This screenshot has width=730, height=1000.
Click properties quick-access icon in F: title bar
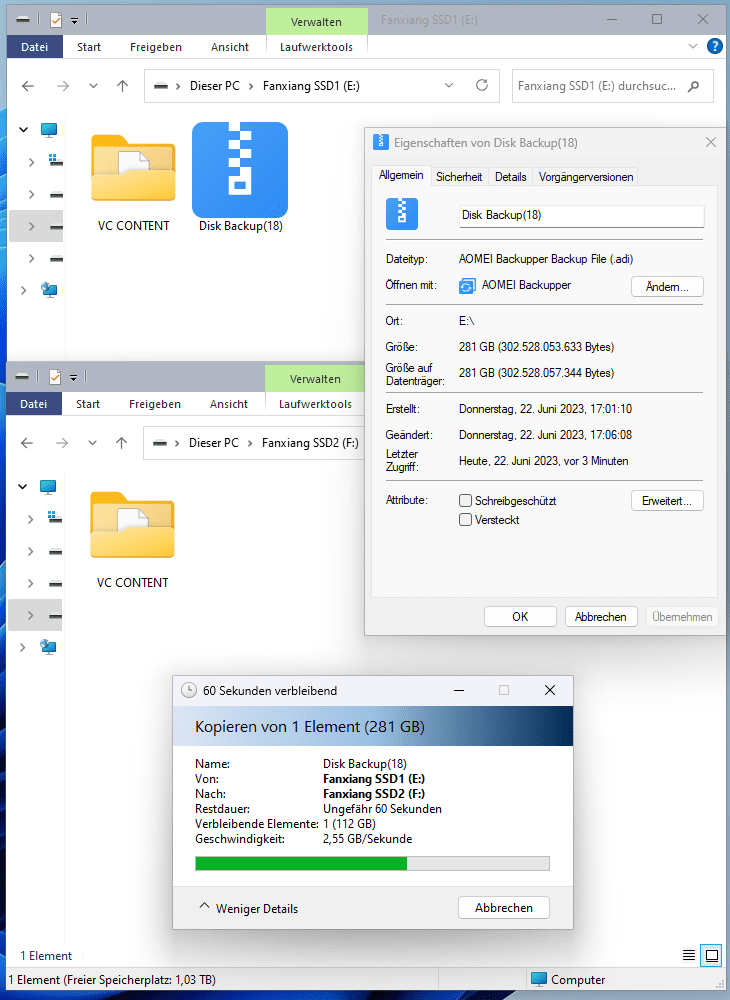55,378
